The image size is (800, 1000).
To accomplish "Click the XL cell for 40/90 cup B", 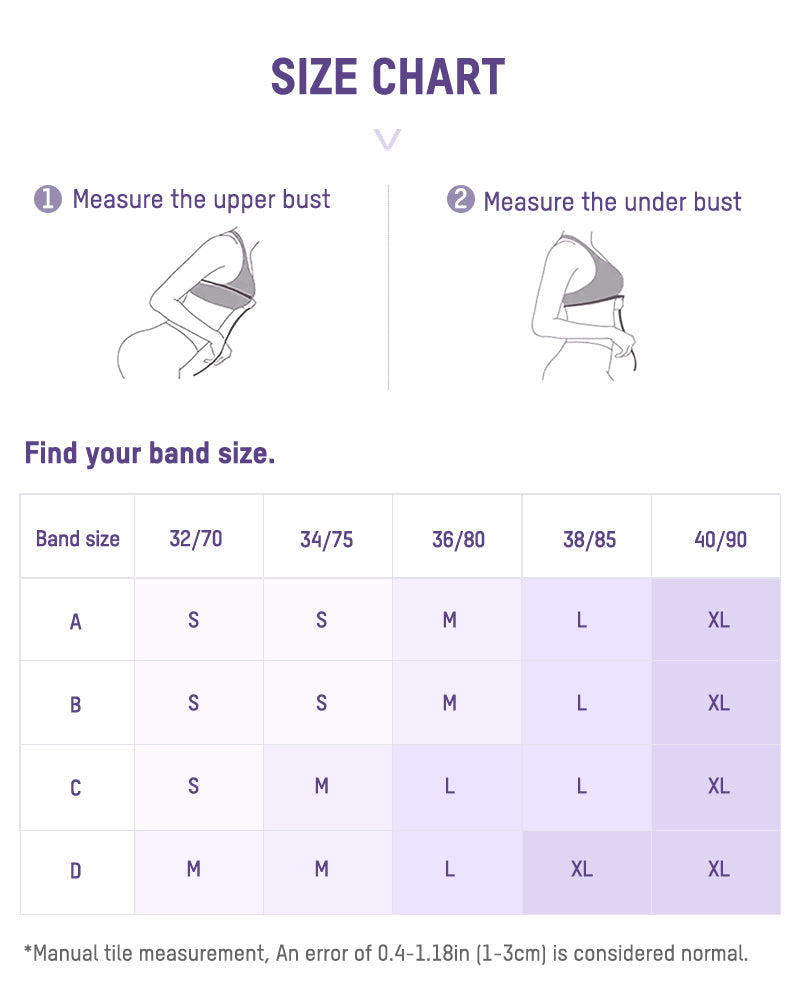I will 718,703.
